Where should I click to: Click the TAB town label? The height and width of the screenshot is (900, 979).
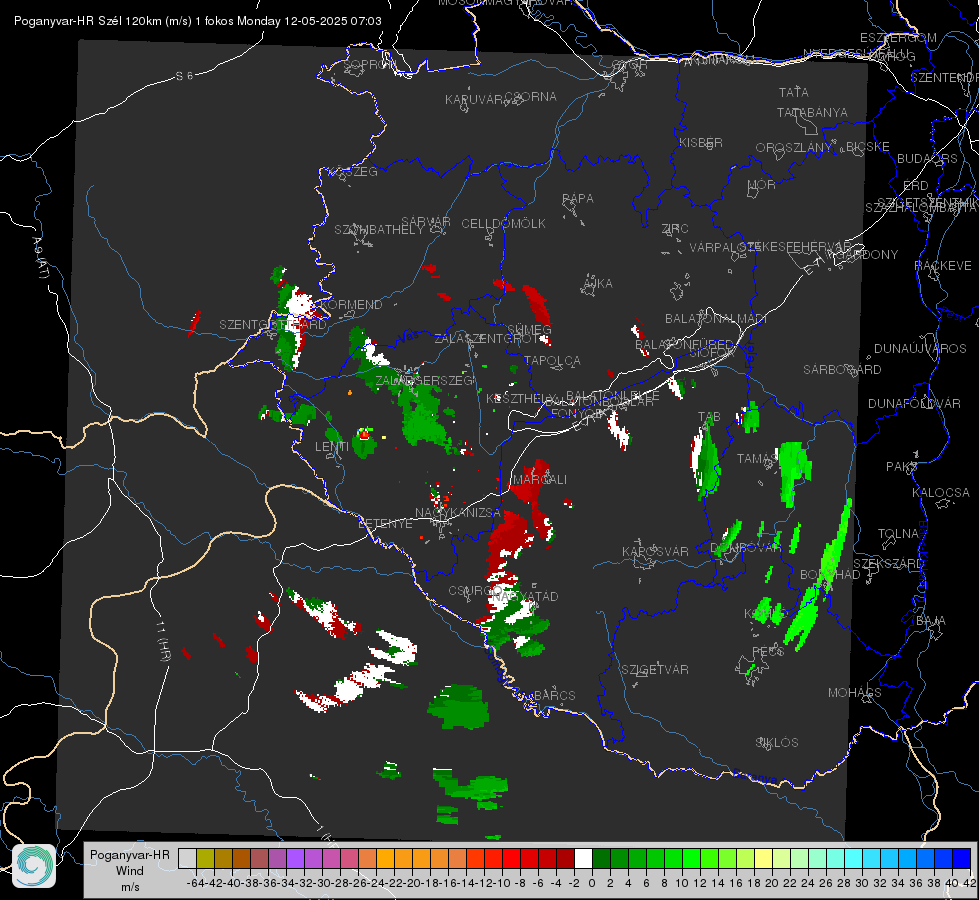(709, 416)
